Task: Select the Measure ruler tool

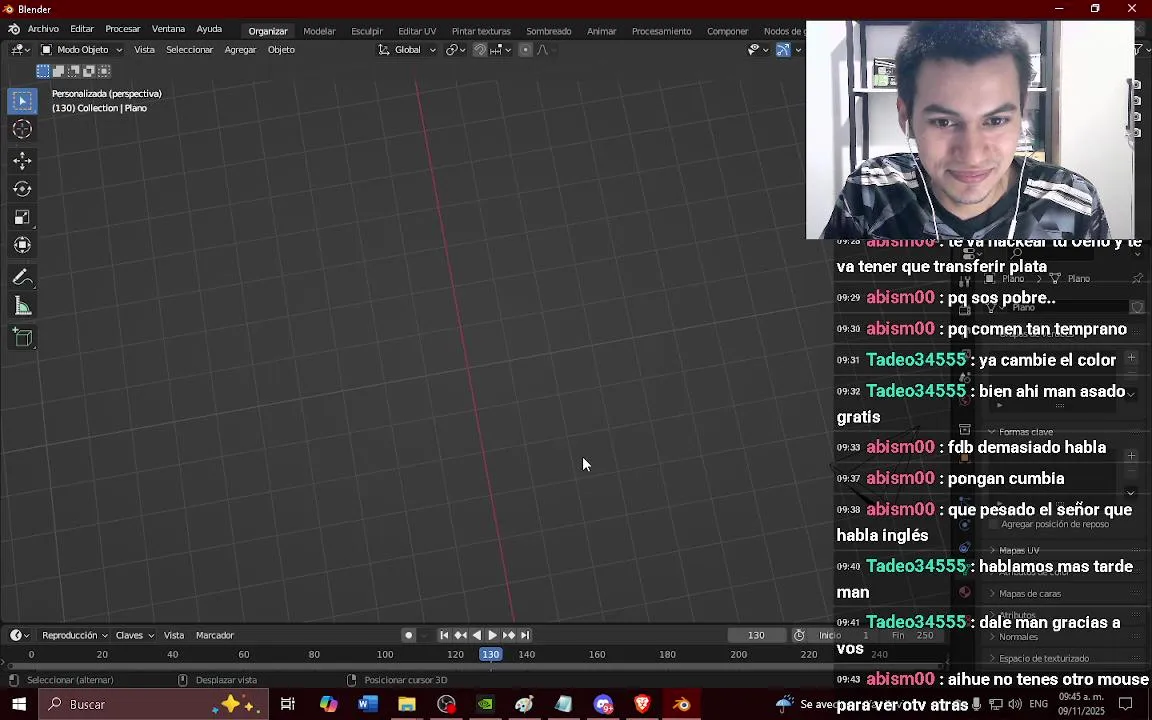Action: coord(22,306)
